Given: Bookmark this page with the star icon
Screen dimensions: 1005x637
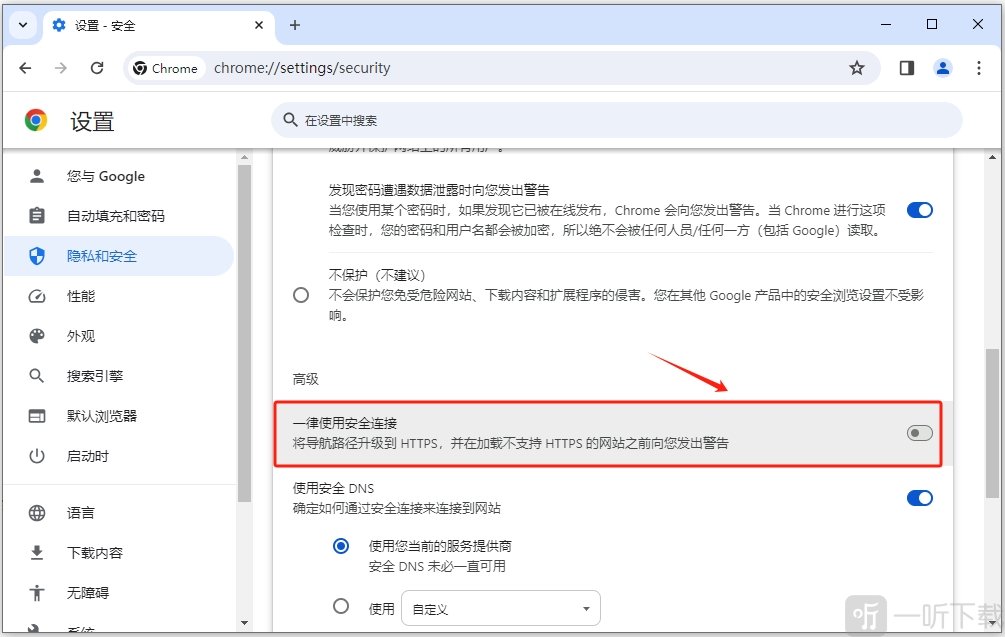Looking at the screenshot, I should (857, 67).
